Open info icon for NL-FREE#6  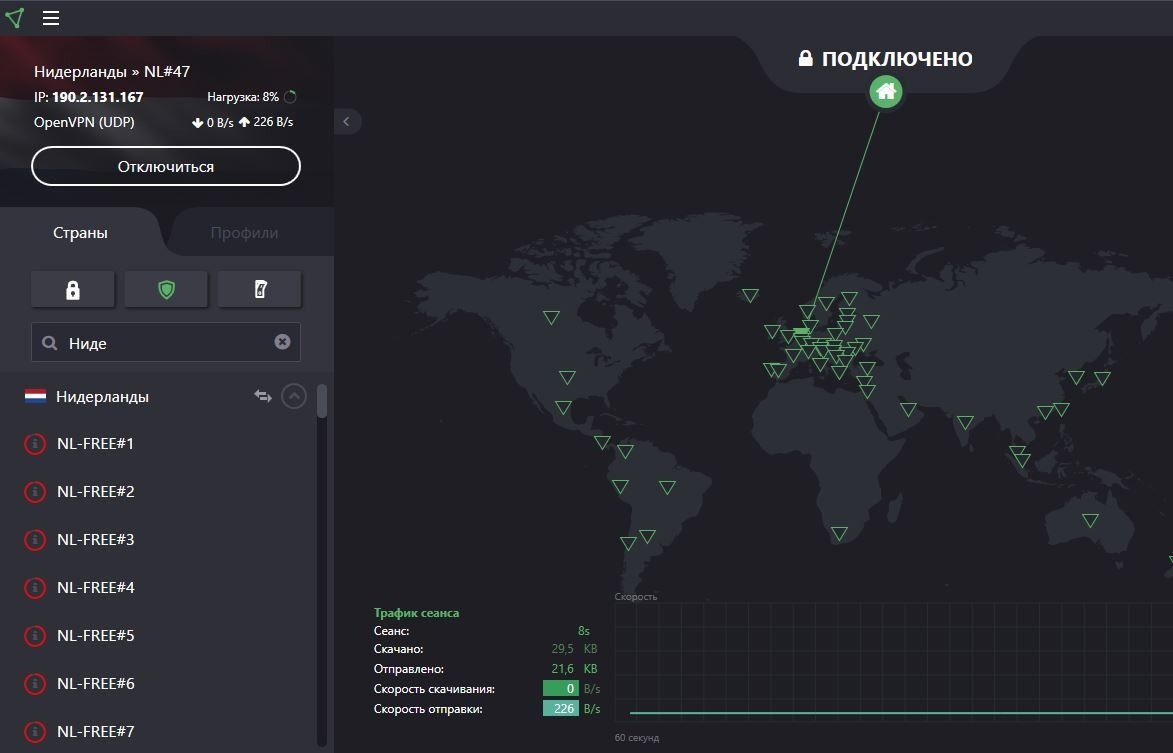(34, 683)
